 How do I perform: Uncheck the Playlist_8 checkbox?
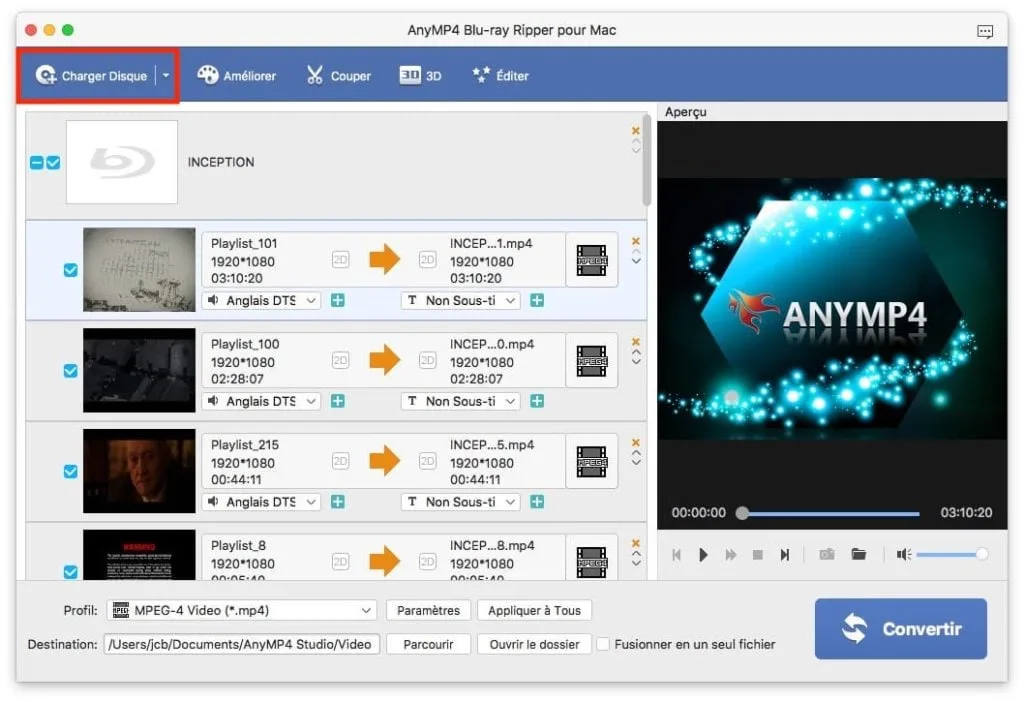pos(71,571)
